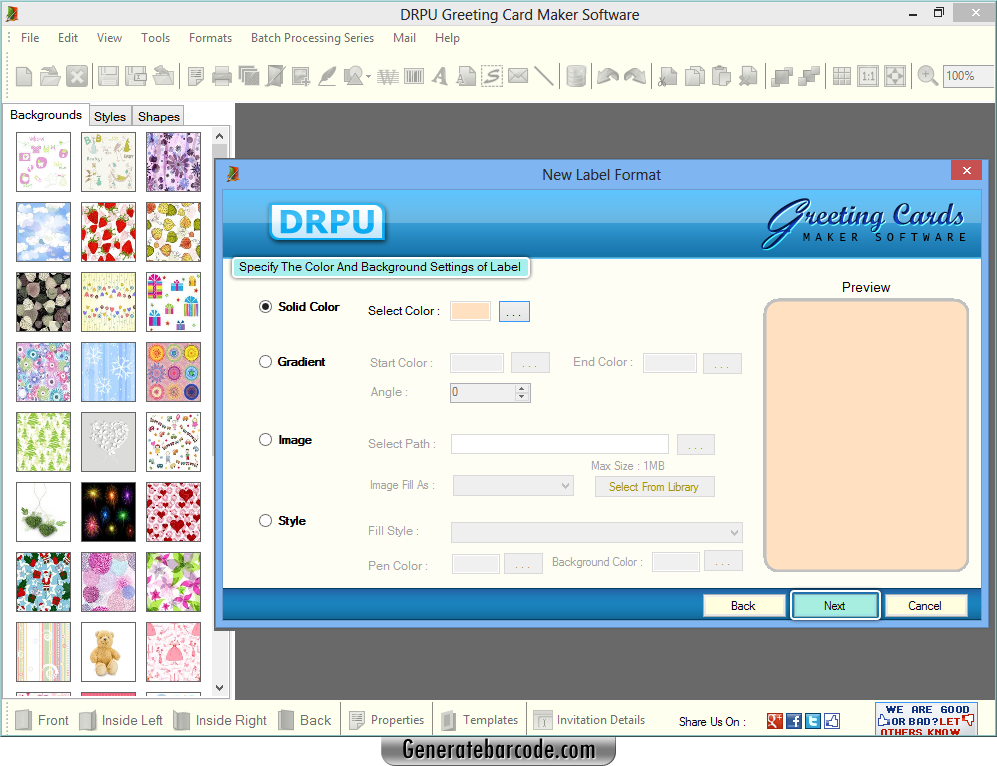Click the Cut scissors toolbar icon
Image resolution: width=997 pixels, height=766 pixels.
pos(667,76)
